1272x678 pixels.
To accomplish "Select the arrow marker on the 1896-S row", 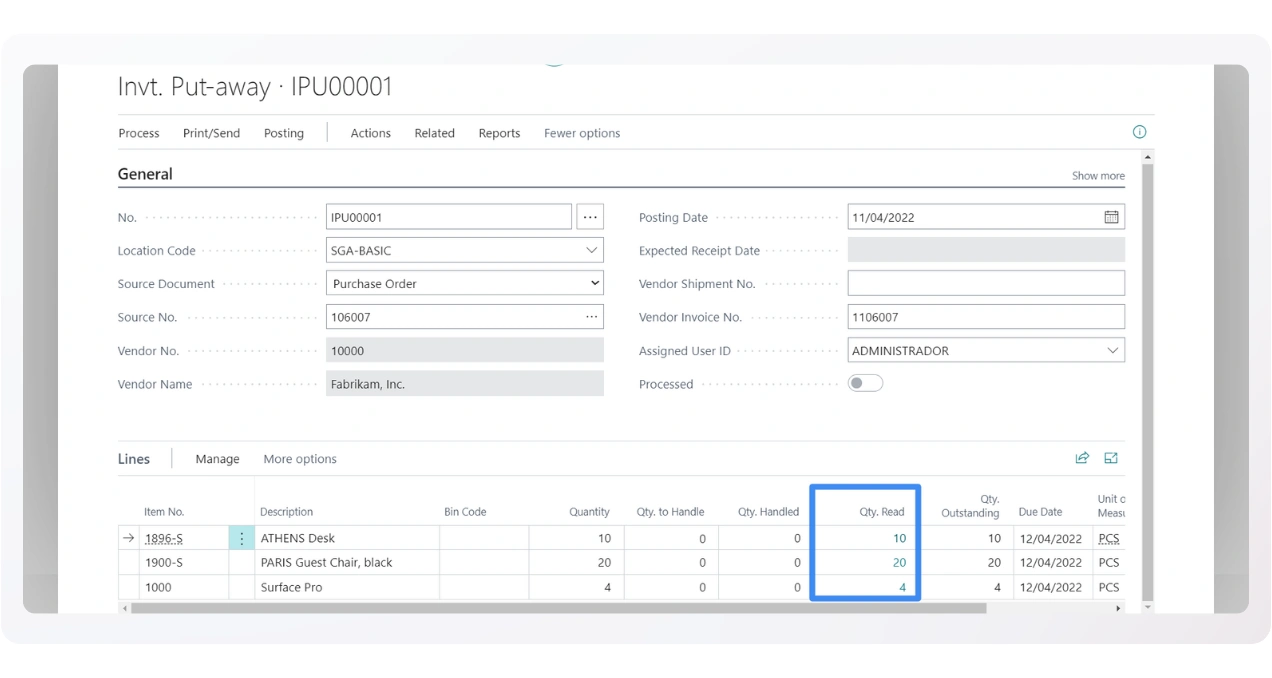I will coord(128,538).
